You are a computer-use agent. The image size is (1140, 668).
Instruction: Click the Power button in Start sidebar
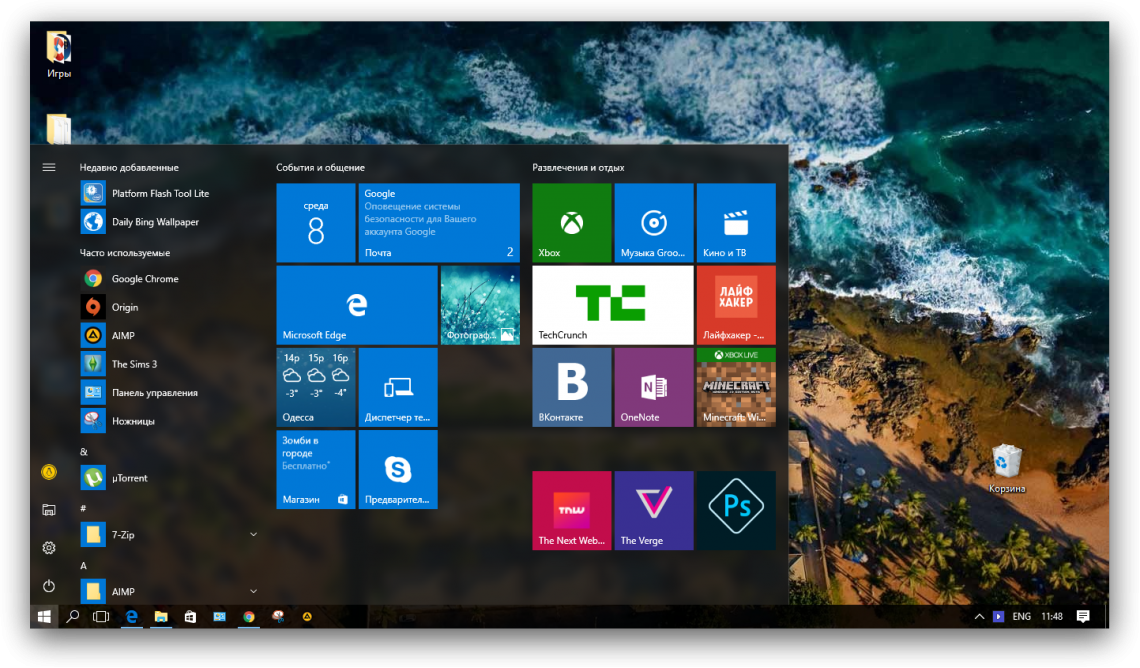[48, 586]
